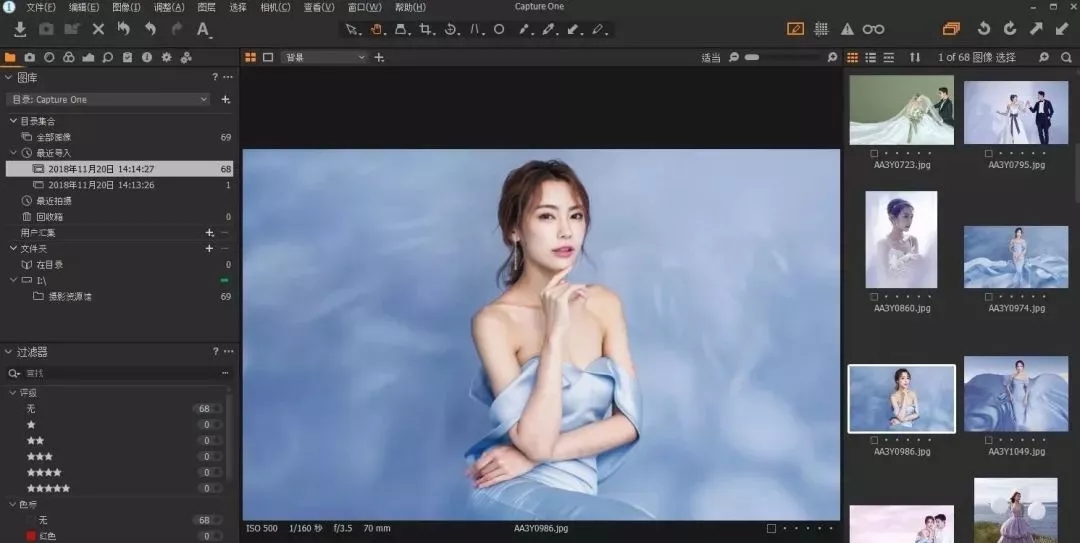Click the exposure warning triangle icon
The width and height of the screenshot is (1080, 543).
tap(847, 29)
